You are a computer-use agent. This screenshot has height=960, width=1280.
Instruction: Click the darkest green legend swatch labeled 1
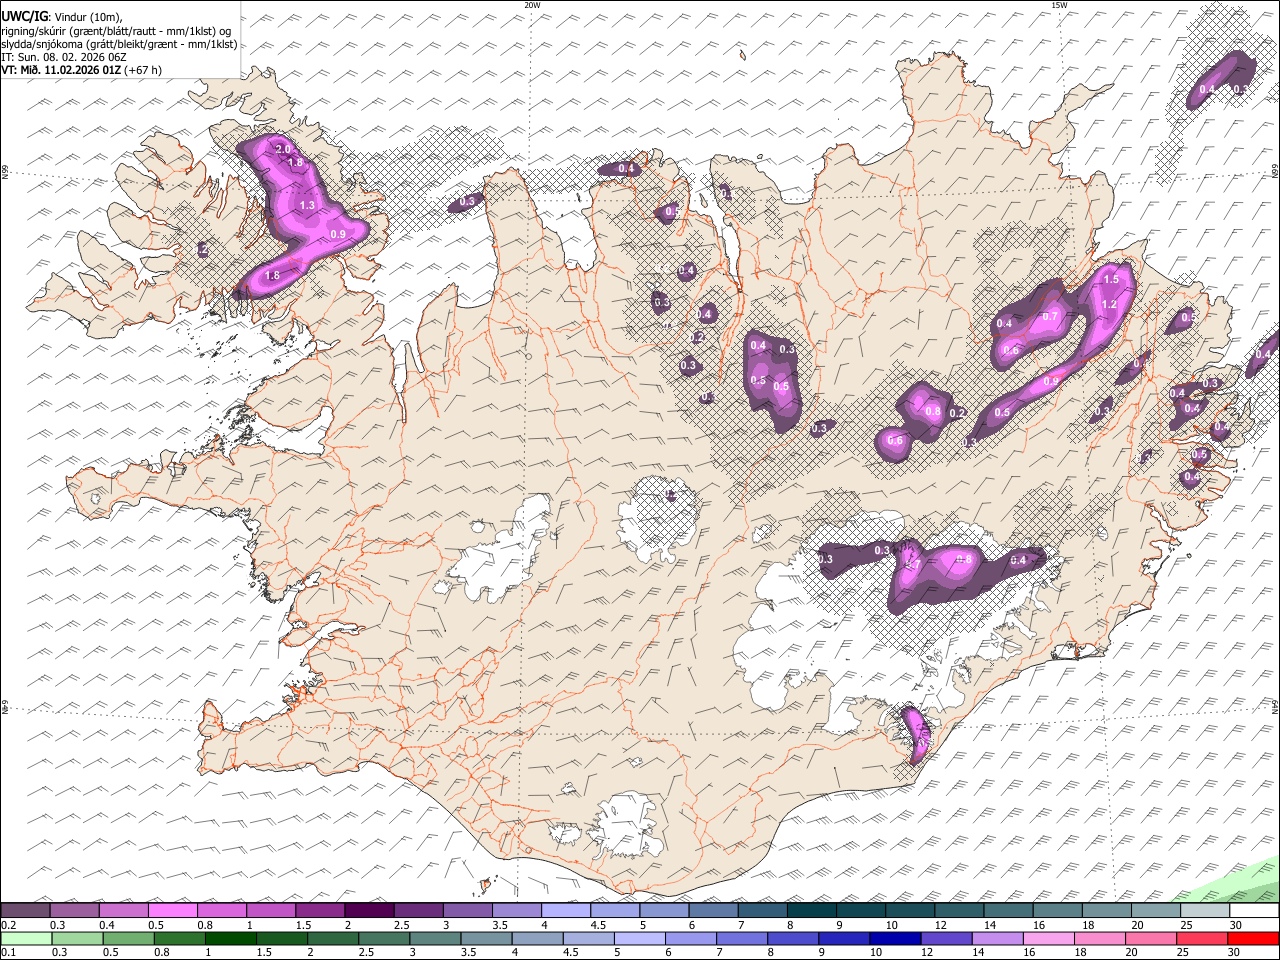(x=230, y=938)
